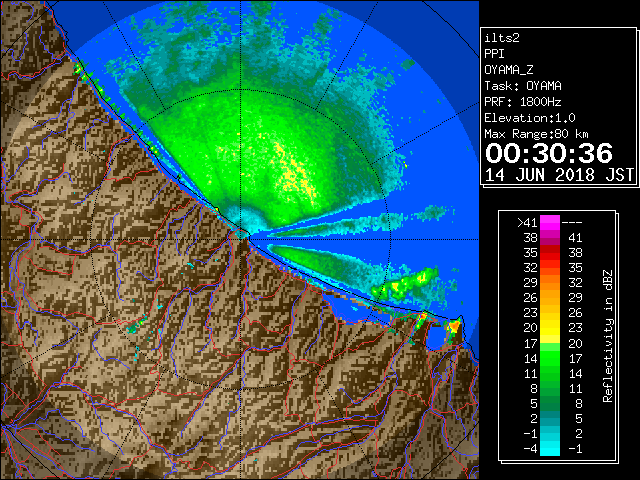Click the 'ilts2' label in info box
The width and height of the screenshot is (640, 480).
[x=502, y=38]
